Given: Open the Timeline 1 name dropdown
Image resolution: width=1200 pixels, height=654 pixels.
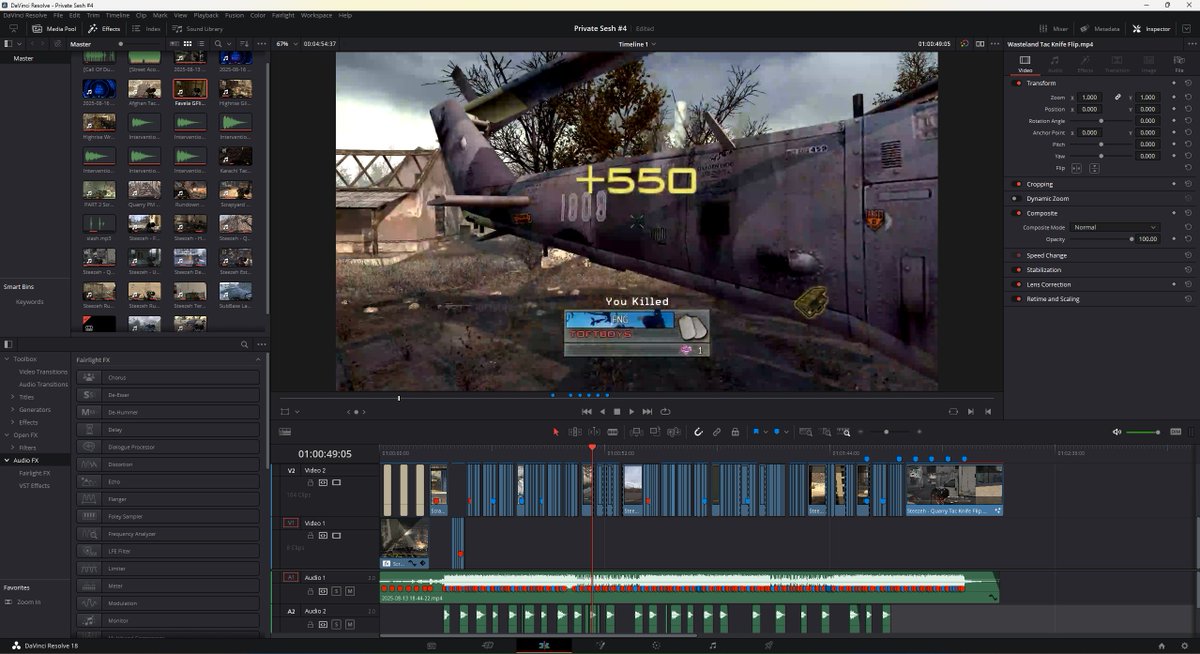Looking at the screenshot, I should (636, 44).
